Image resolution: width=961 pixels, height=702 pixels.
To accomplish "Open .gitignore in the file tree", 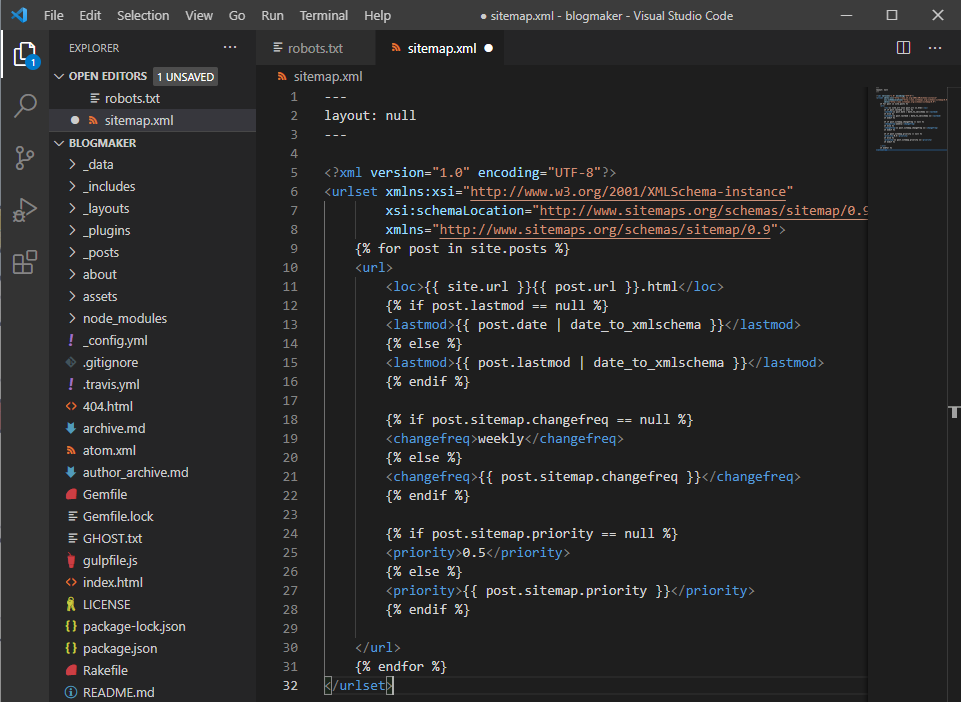I will pyautogui.click(x=110, y=362).
